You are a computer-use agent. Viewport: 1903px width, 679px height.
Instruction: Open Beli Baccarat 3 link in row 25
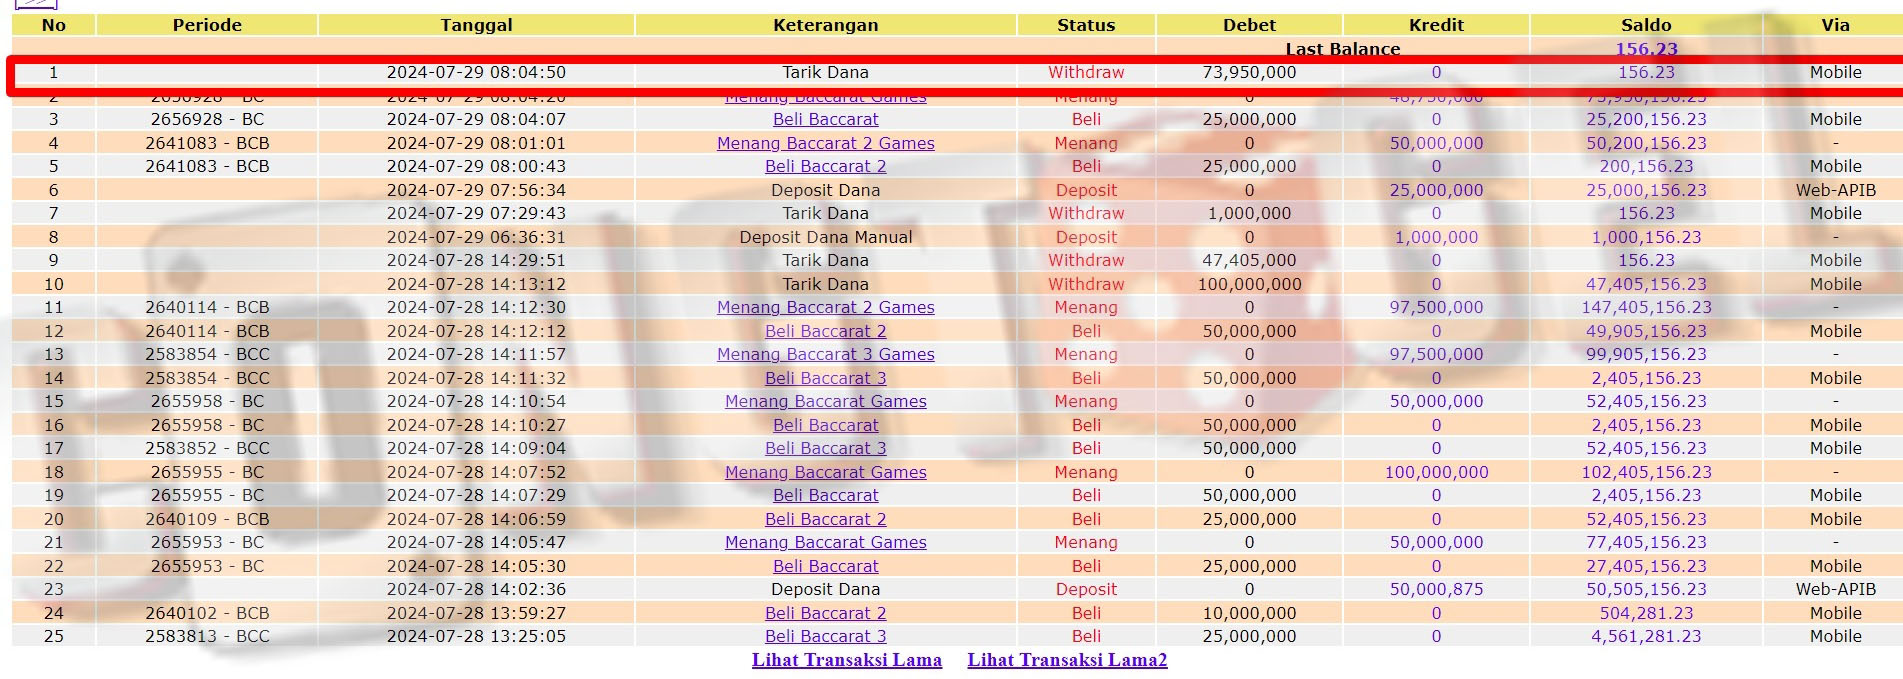[x=825, y=636]
